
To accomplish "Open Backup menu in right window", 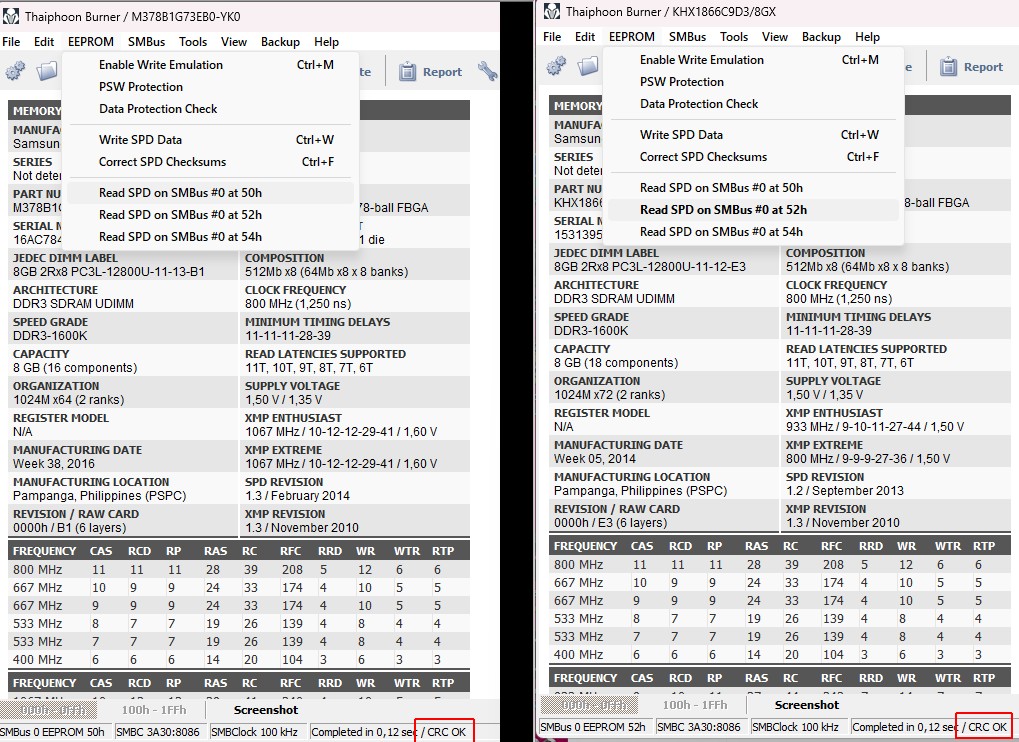I will click(821, 36).
